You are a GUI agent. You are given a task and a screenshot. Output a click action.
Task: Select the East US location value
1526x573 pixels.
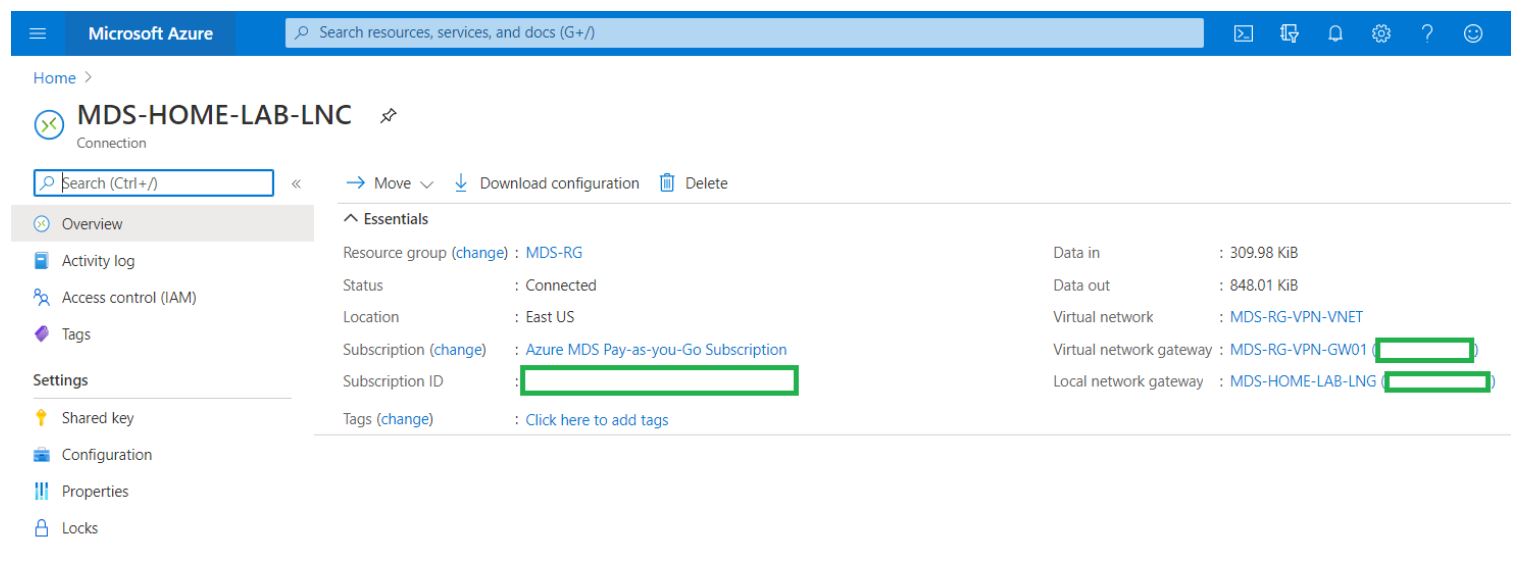click(x=550, y=317)
